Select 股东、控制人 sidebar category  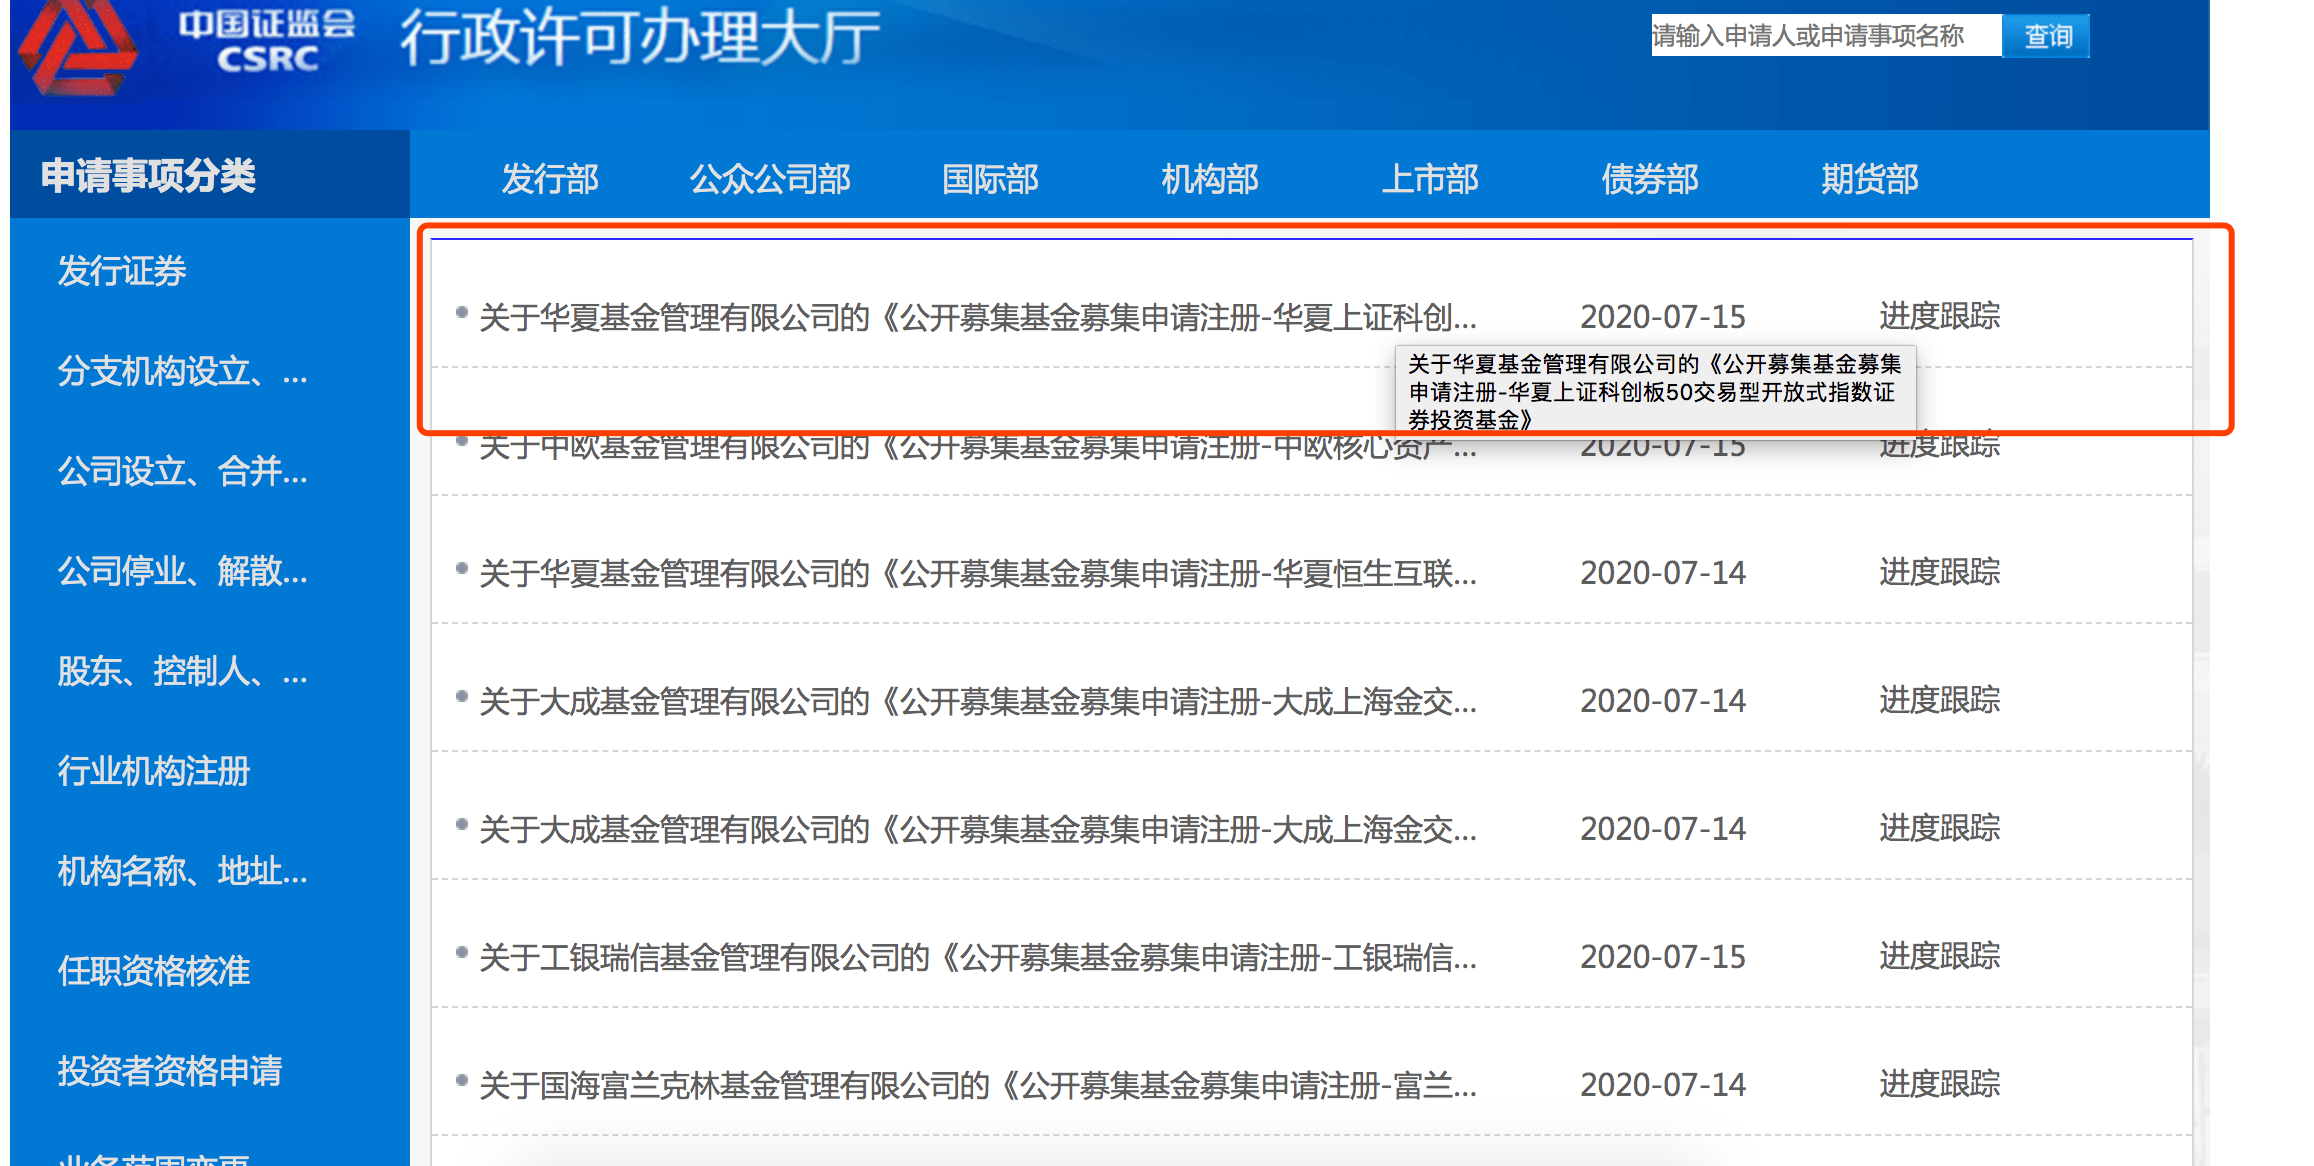[182, 671]
